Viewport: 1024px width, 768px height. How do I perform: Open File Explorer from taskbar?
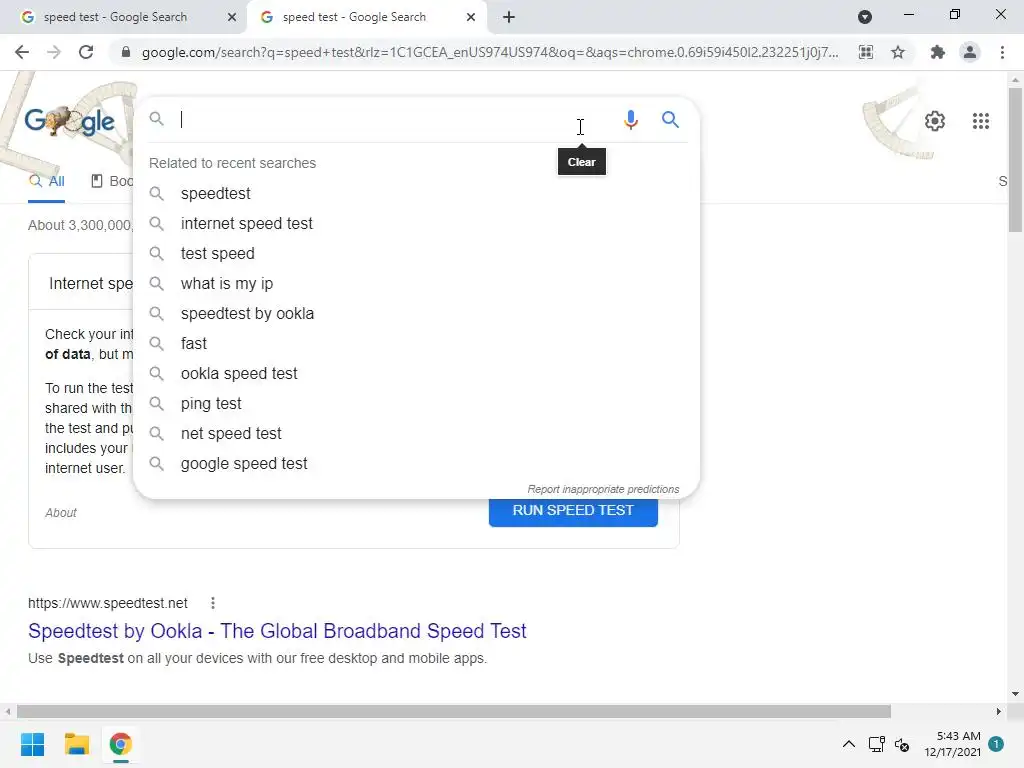[76, 744]
